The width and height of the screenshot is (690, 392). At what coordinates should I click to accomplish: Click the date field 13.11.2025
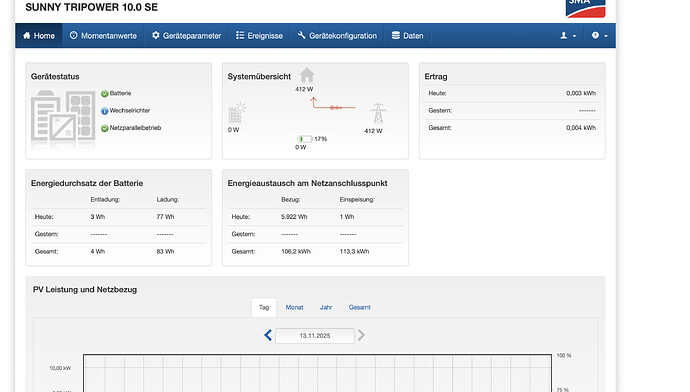315,336
